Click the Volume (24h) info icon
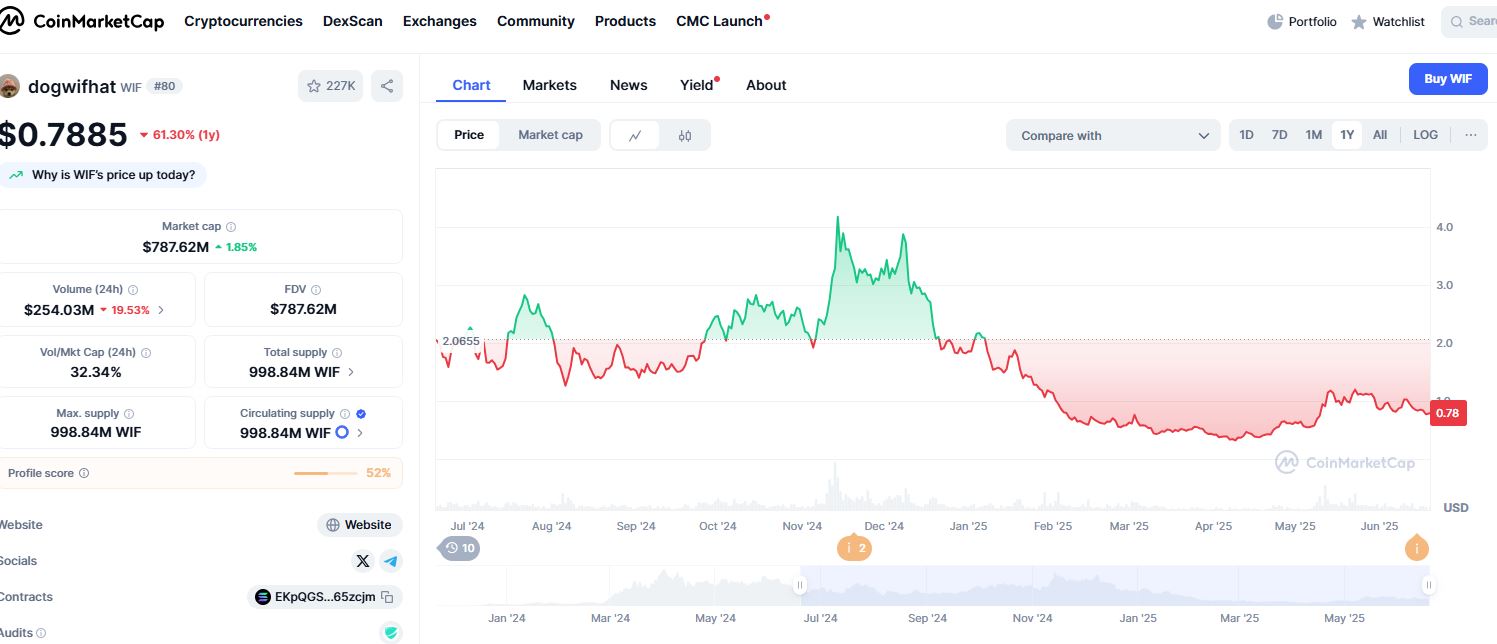This screenshot has height=644, width=1497. pyautogui.click(x=133, y=290)
